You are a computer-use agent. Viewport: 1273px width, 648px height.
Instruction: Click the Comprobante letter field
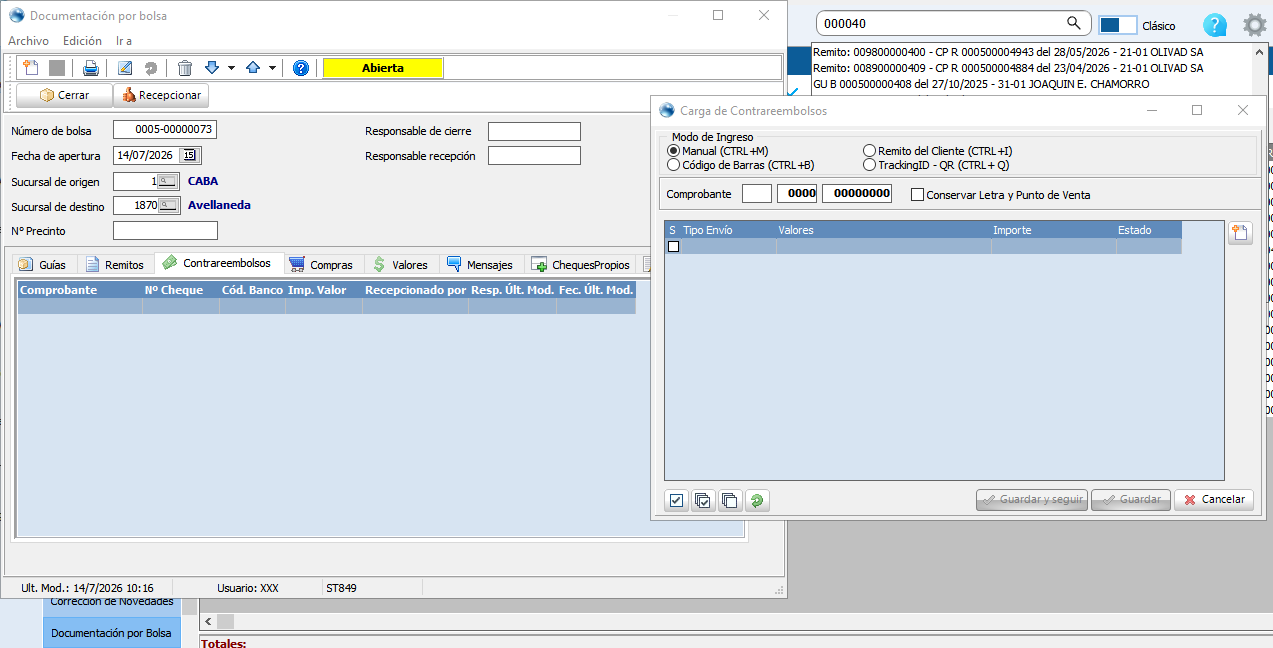(x=757, y=194)
